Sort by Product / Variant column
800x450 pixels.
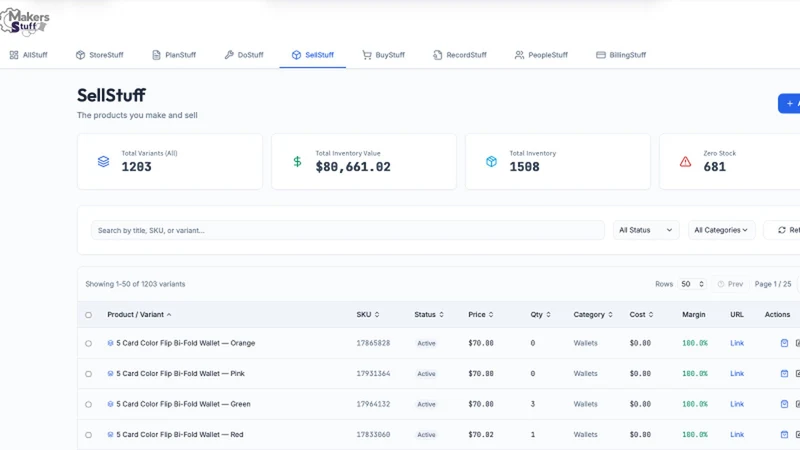point(139,314)
